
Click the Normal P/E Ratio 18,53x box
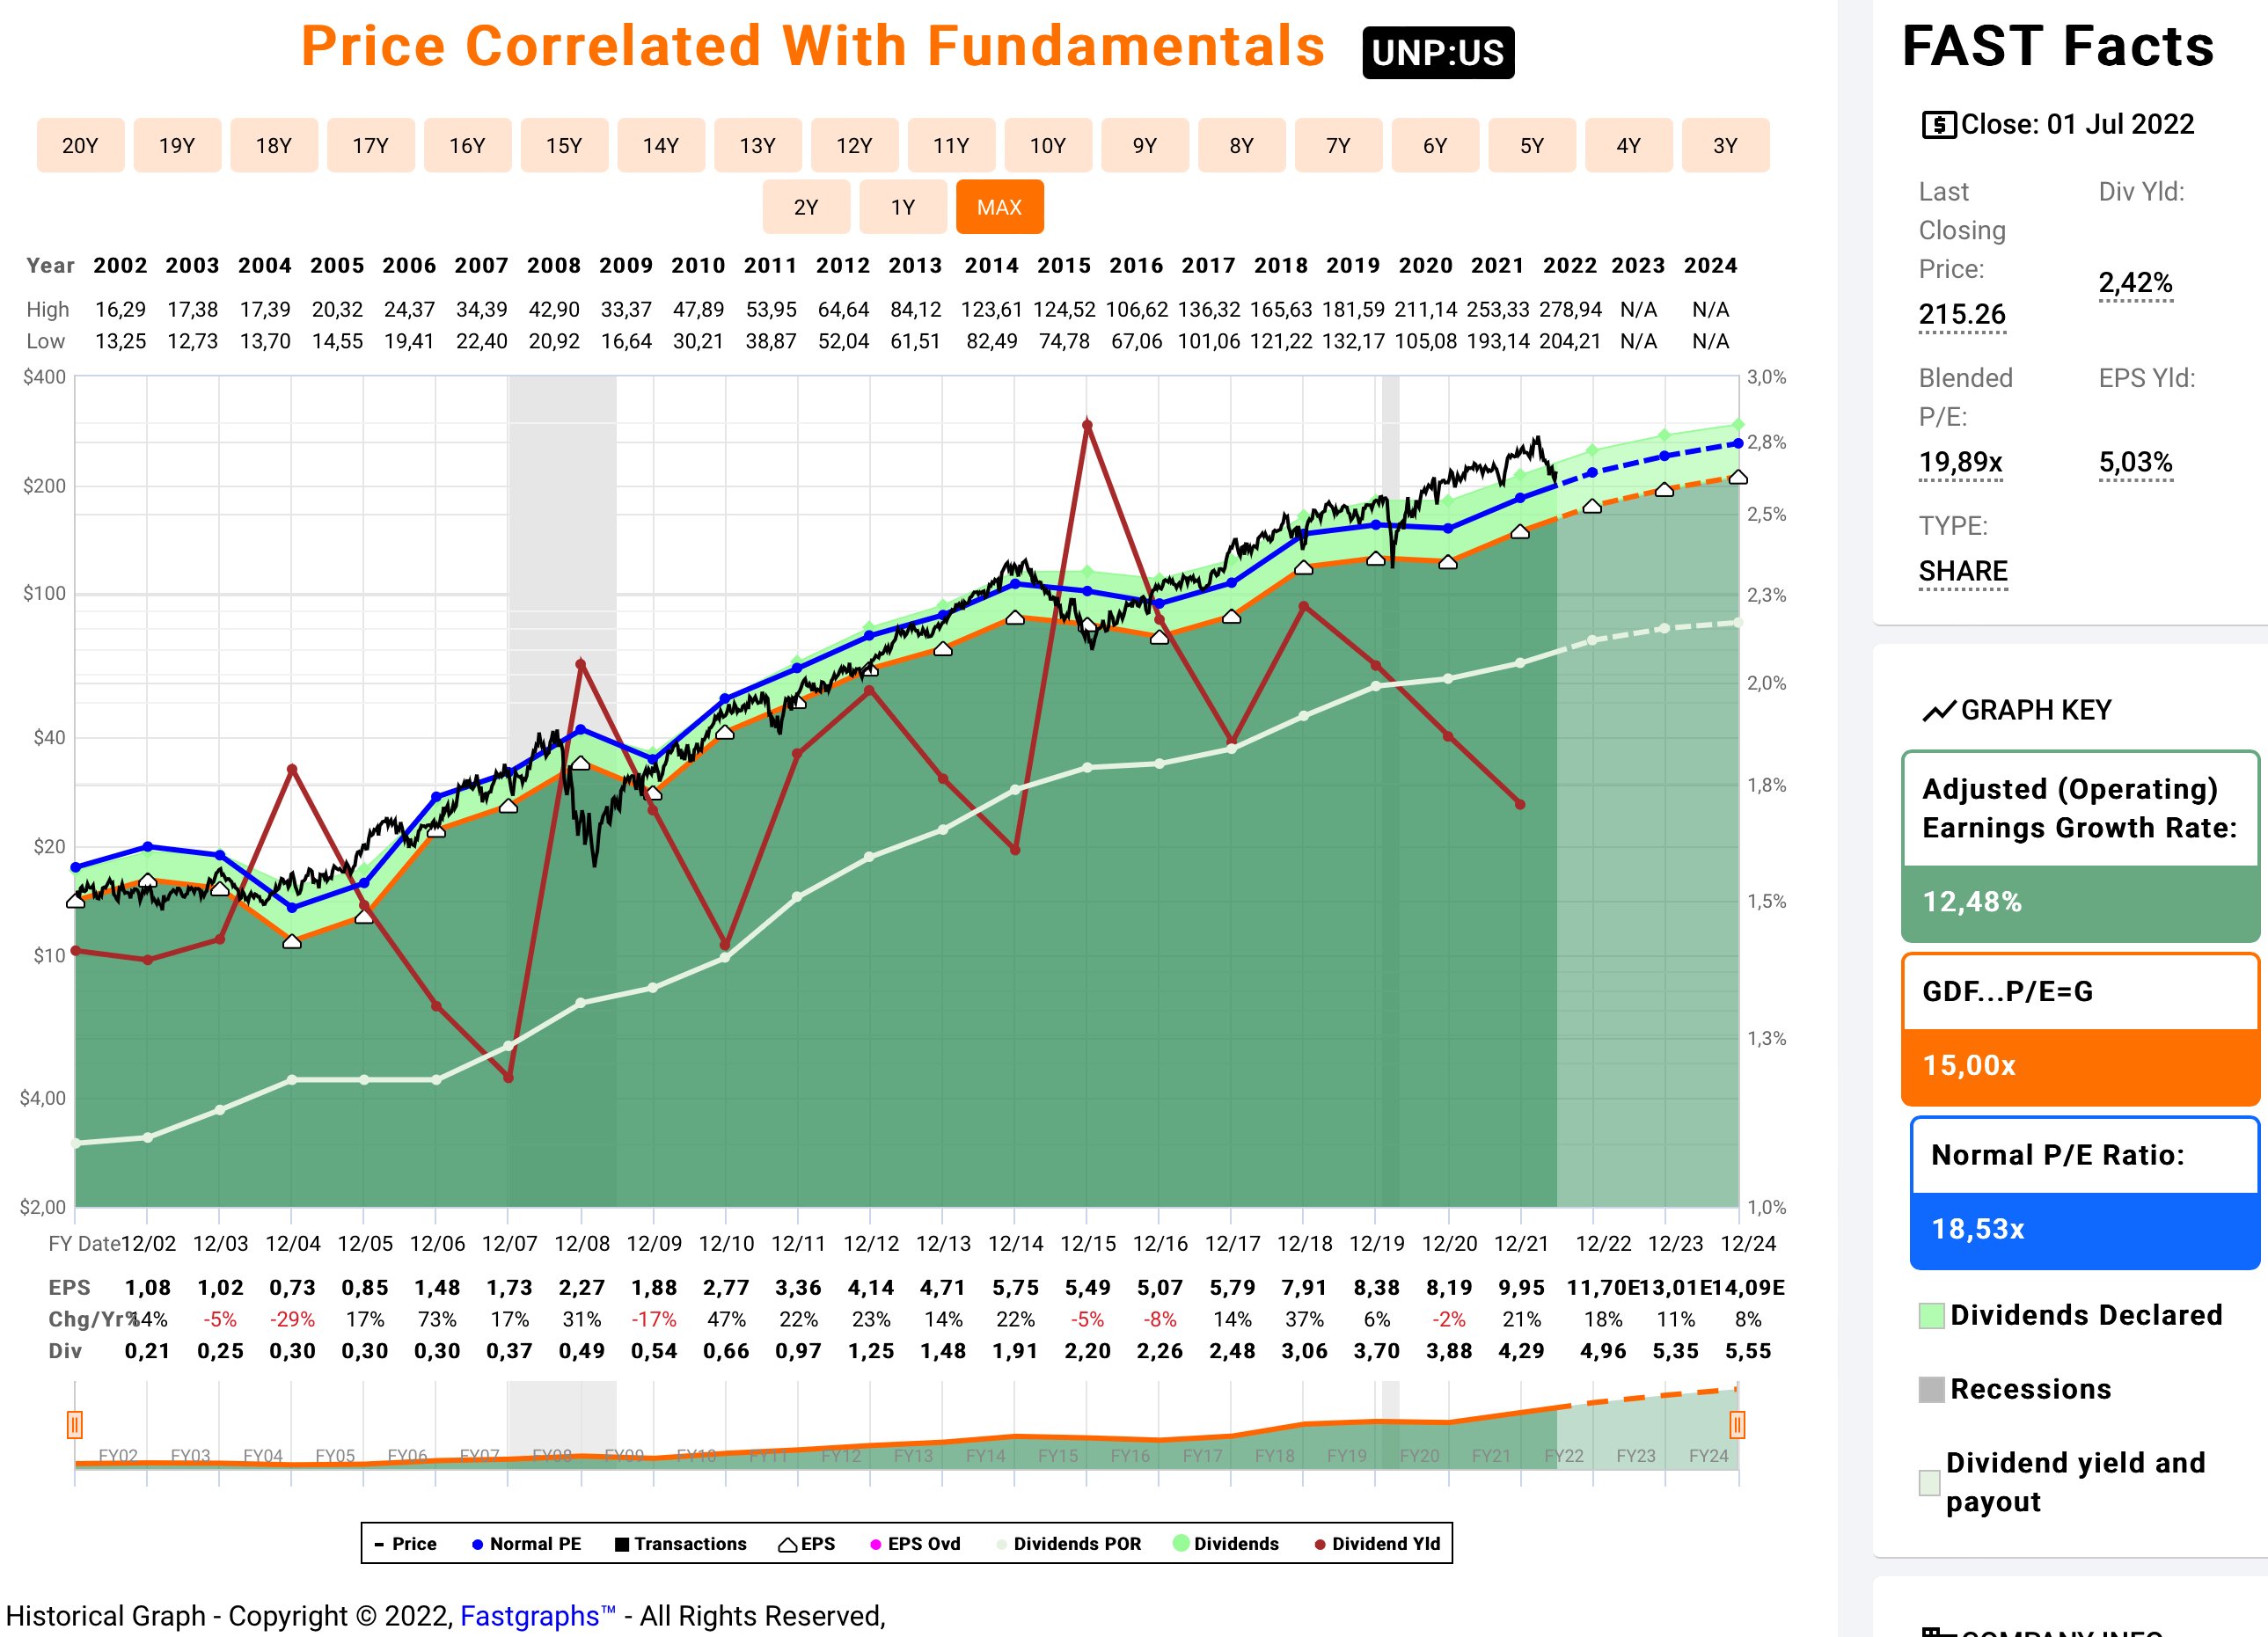(x=2083, y=1193)
